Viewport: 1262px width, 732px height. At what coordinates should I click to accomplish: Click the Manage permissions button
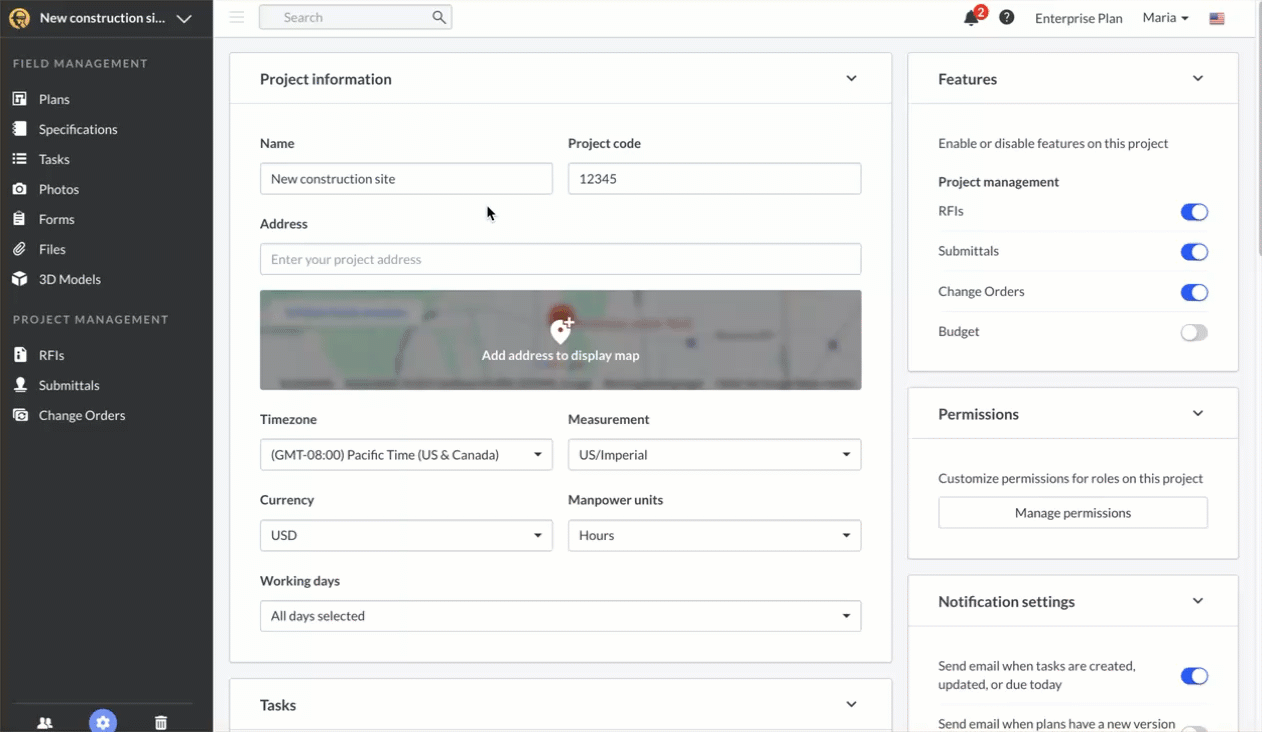pos(1072,513)
